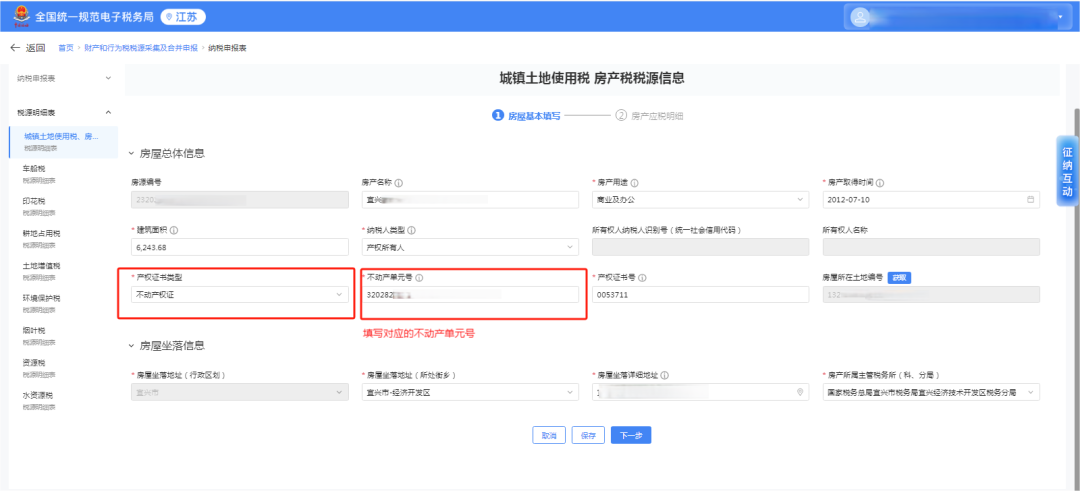Click the 建筑面积 input showing 6,243.68
1080x491 pixels.
coord(239,247)
